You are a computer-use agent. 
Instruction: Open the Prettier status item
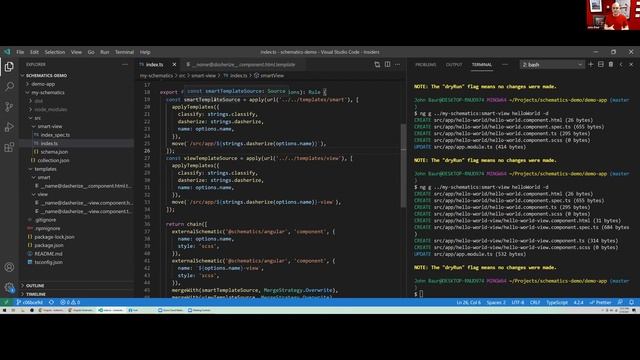click(600, 302)
